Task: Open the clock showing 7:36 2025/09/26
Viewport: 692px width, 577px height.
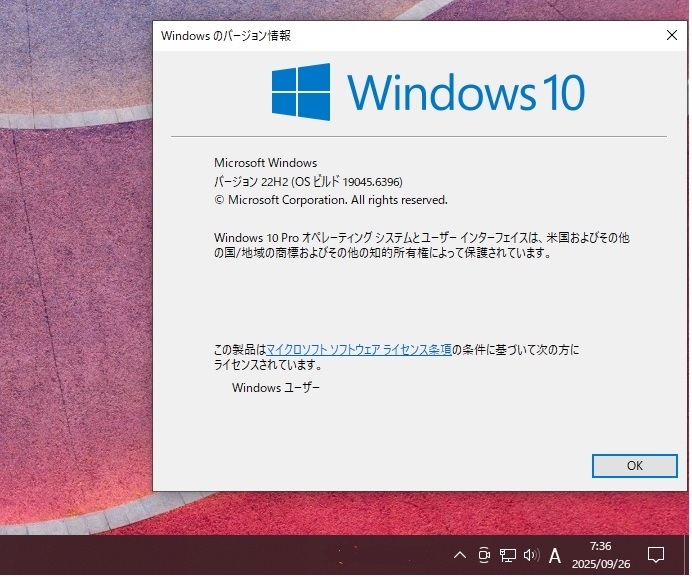Action: coord(603,557)
